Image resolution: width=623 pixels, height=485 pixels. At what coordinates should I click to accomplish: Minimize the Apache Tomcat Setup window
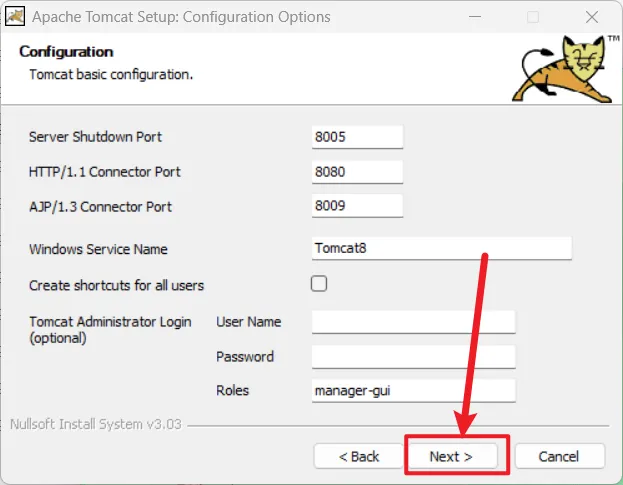[x=475, y=17]
